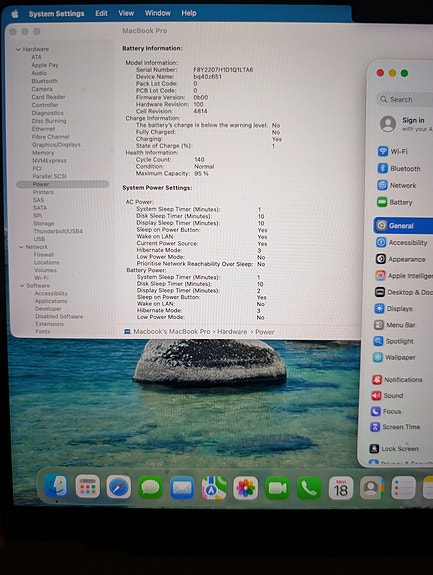The height and width of the screenshot is (575, 433).
Task: Collapse the Network section disclosure triangle
Action: pos(21,247)
